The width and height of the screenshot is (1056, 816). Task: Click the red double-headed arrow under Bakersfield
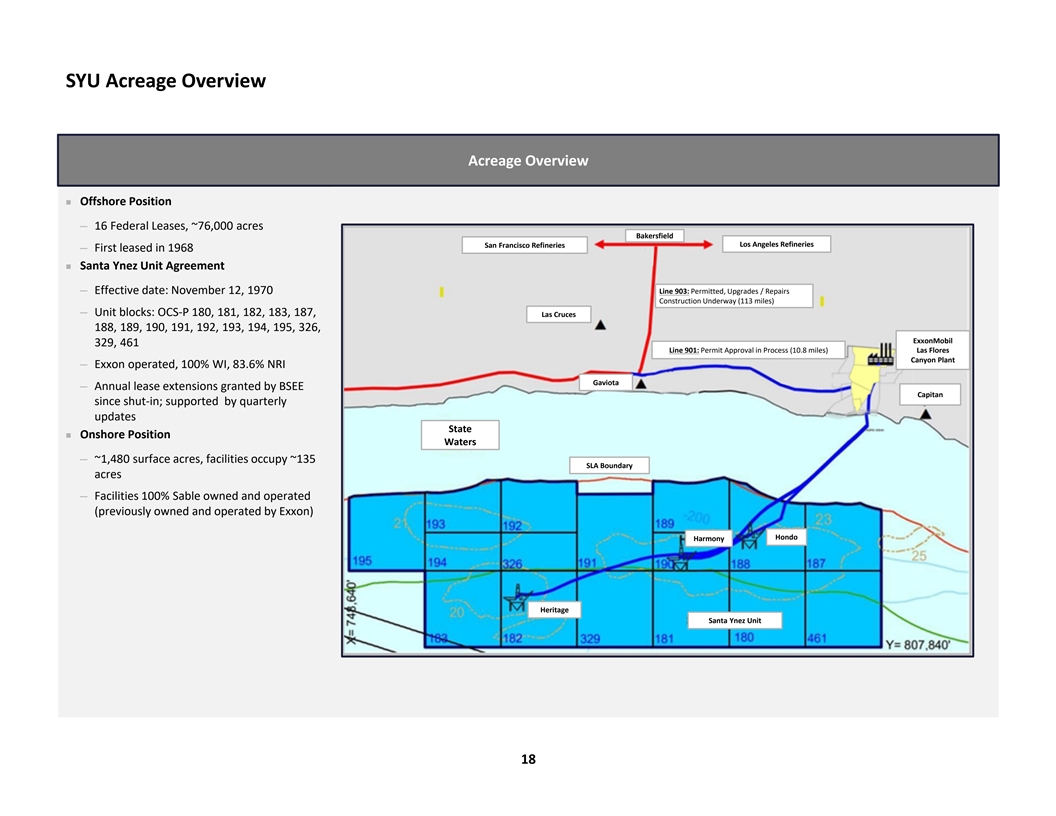tap(652, 244)
